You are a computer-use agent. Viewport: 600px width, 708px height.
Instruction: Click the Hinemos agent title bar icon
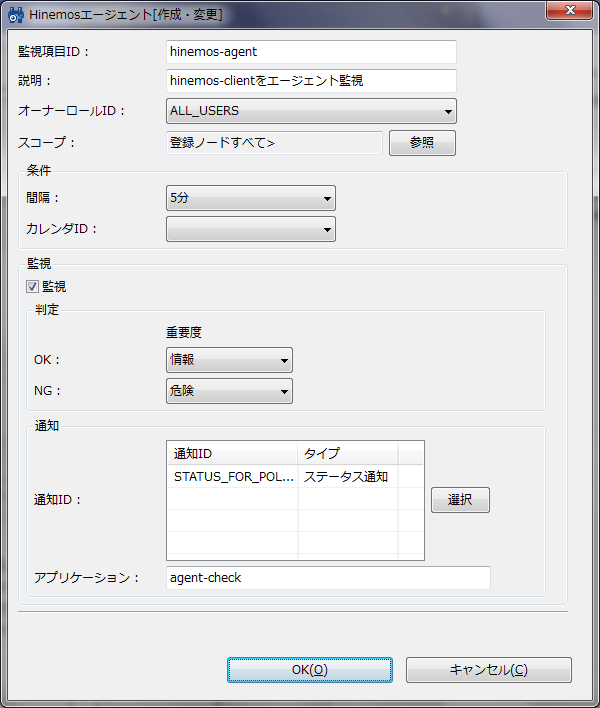16,14
